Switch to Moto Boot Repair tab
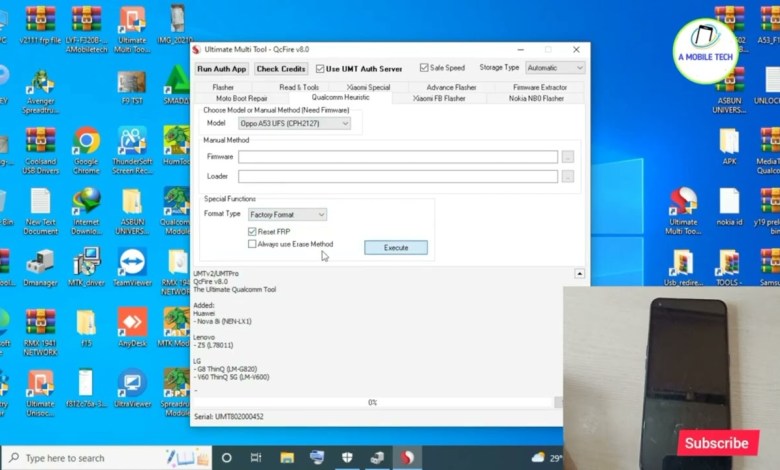The width and height of the screenshot is (780, 470). pyautogui.click(x=242, y=98)
